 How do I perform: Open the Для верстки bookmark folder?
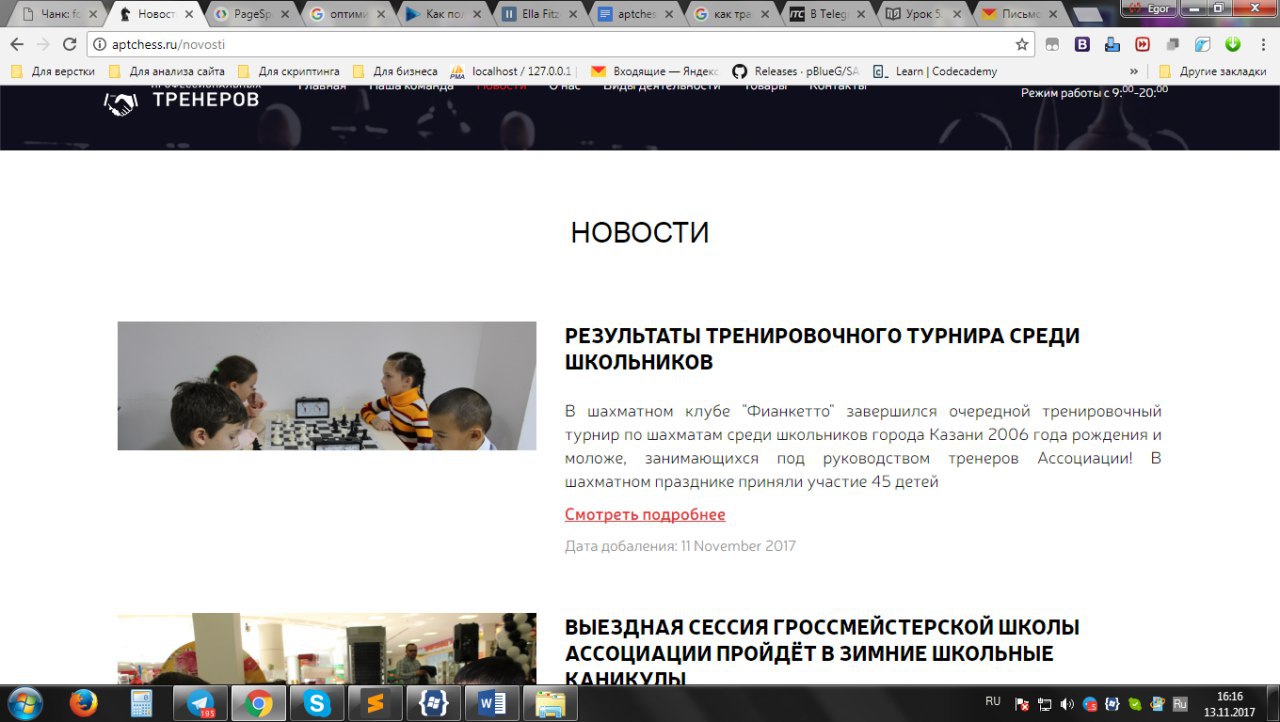click(x=53, y=72)
